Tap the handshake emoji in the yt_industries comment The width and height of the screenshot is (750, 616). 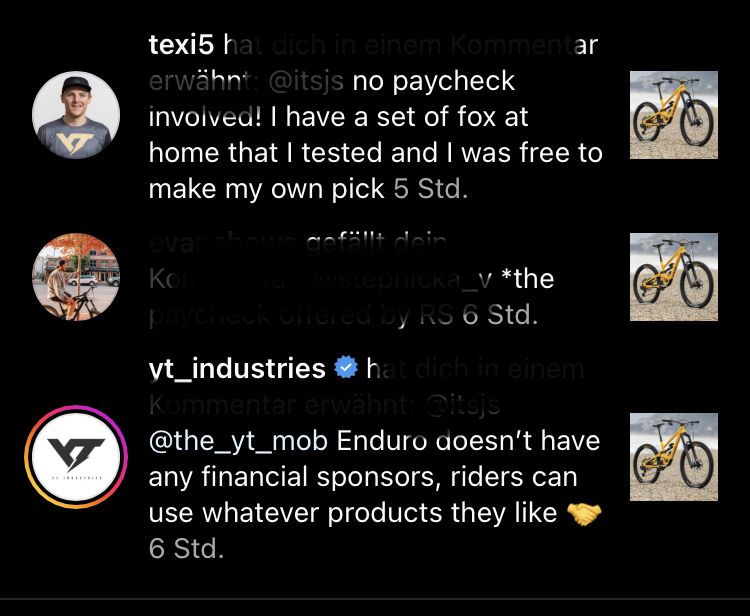pyautogui.click(x=586, y=514)
